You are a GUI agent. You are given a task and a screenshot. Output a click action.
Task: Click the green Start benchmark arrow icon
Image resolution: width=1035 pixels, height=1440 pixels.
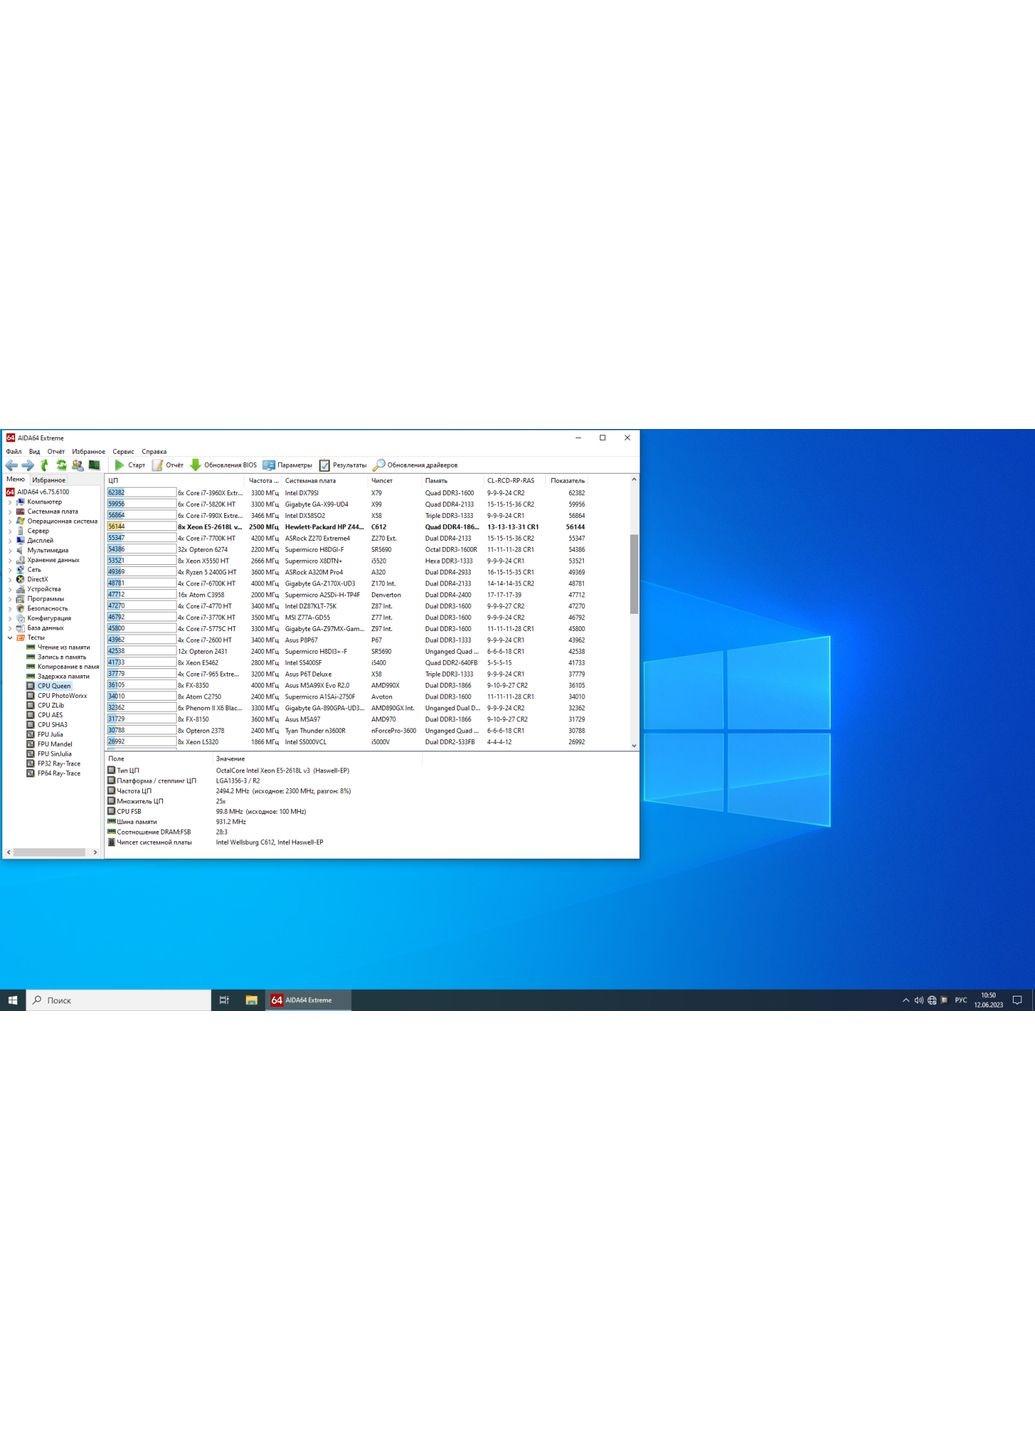[x=119, y=465]
